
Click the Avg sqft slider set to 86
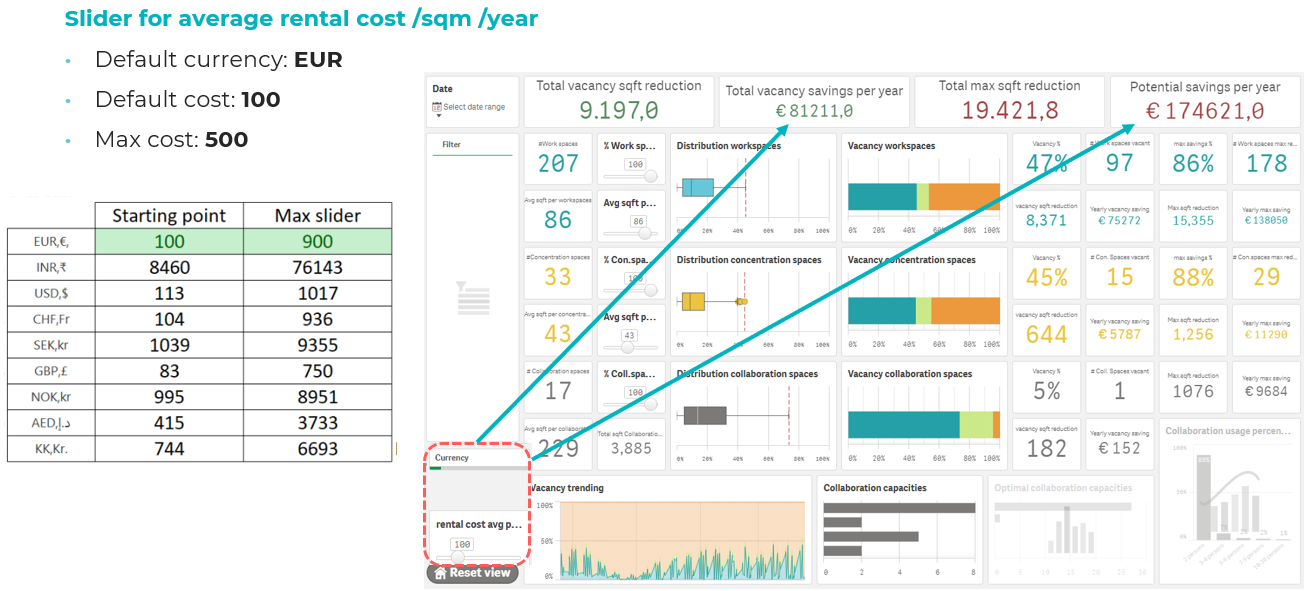[x=646, y=233]
